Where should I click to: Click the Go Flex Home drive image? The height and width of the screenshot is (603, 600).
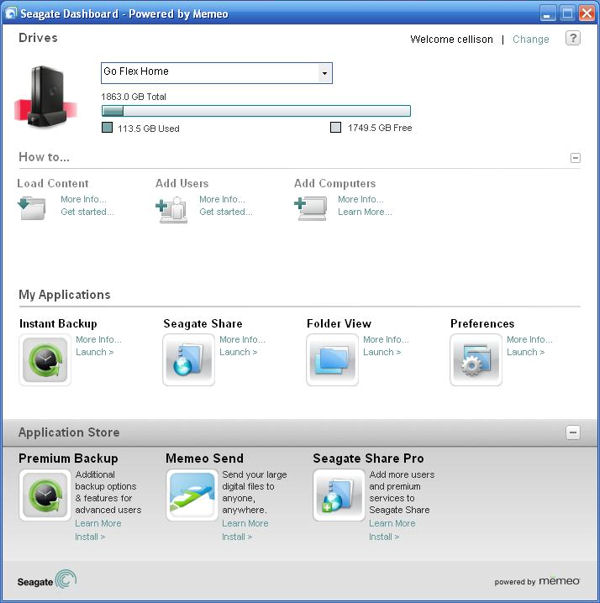[45, 96]
